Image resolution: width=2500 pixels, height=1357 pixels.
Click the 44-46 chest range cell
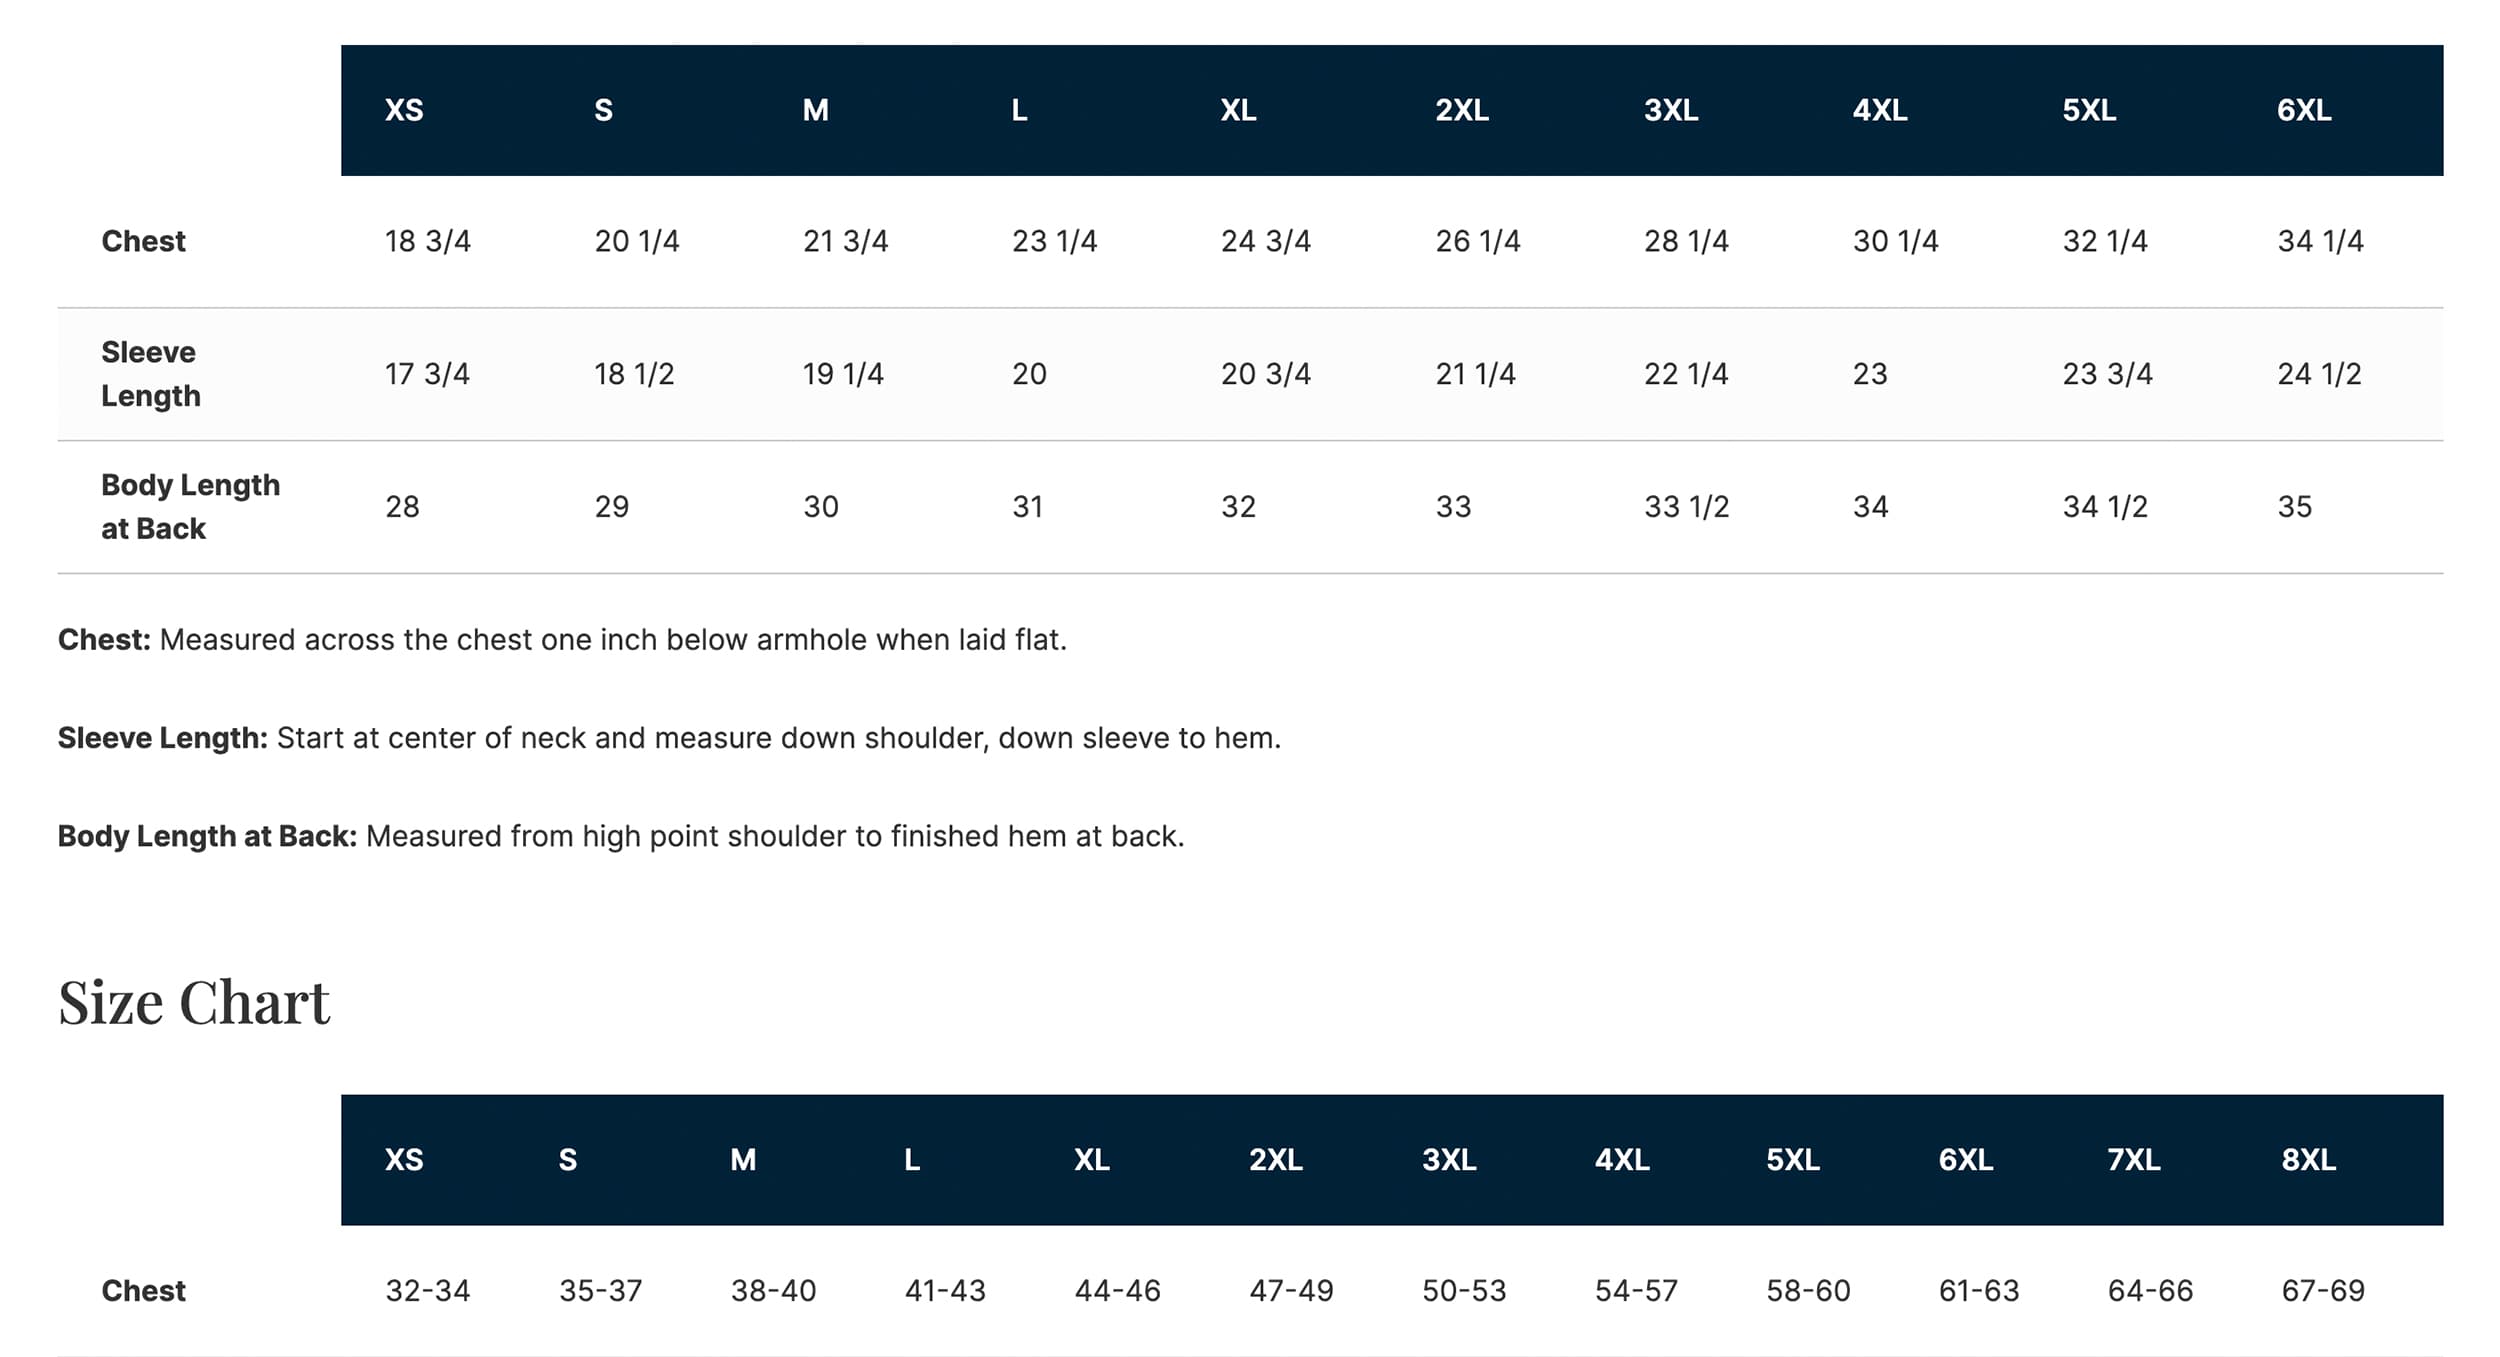coord(1117,1291)
